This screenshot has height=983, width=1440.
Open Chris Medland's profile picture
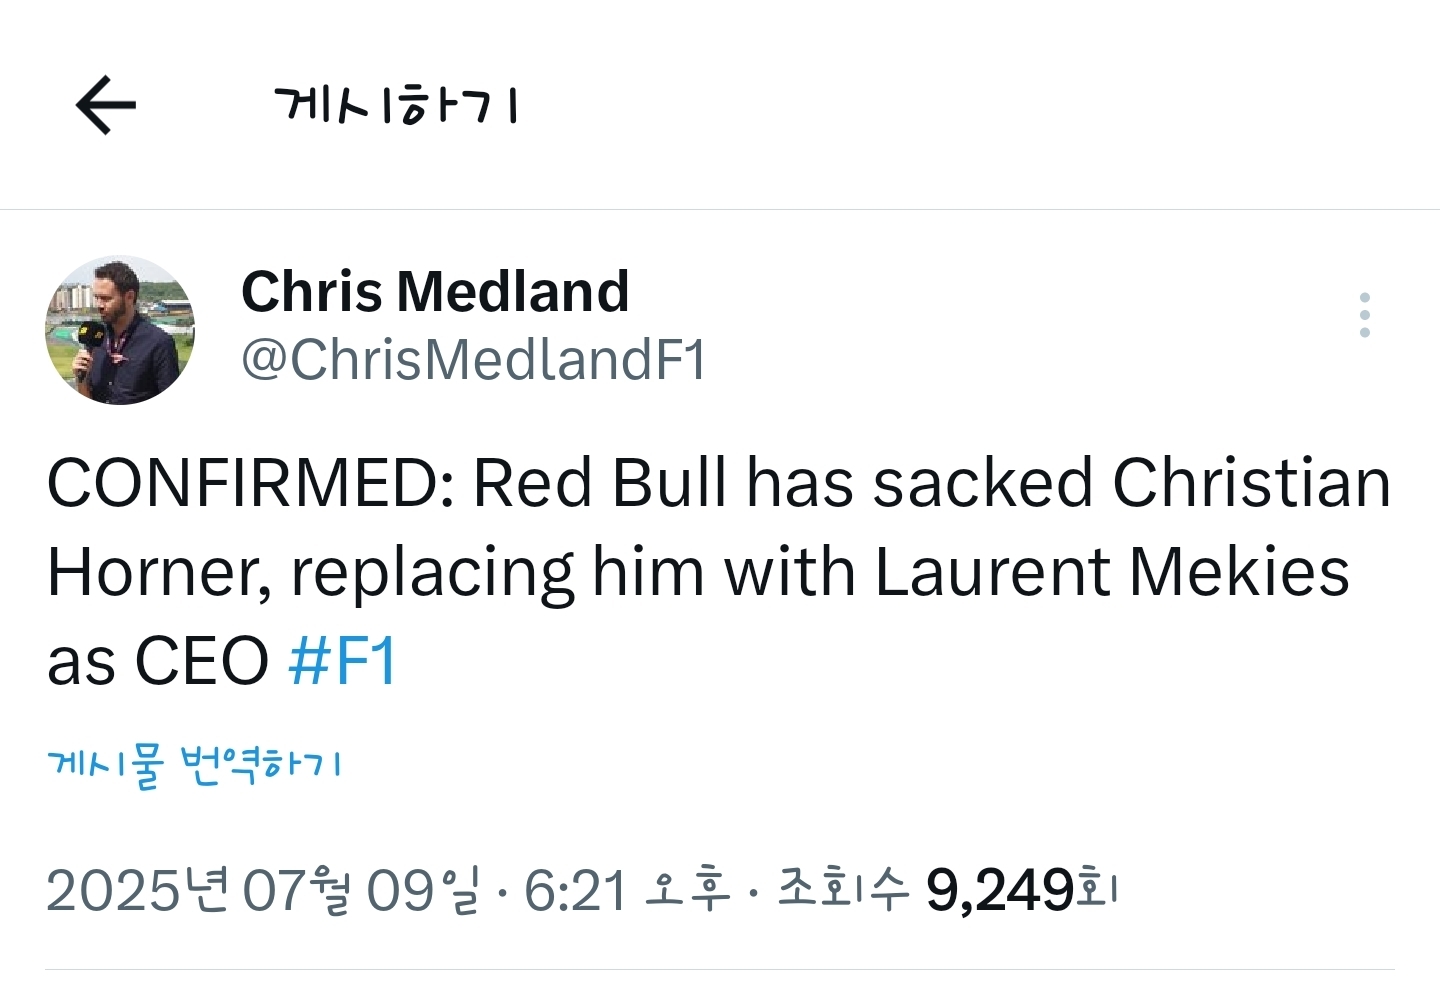tap(120, 330)
